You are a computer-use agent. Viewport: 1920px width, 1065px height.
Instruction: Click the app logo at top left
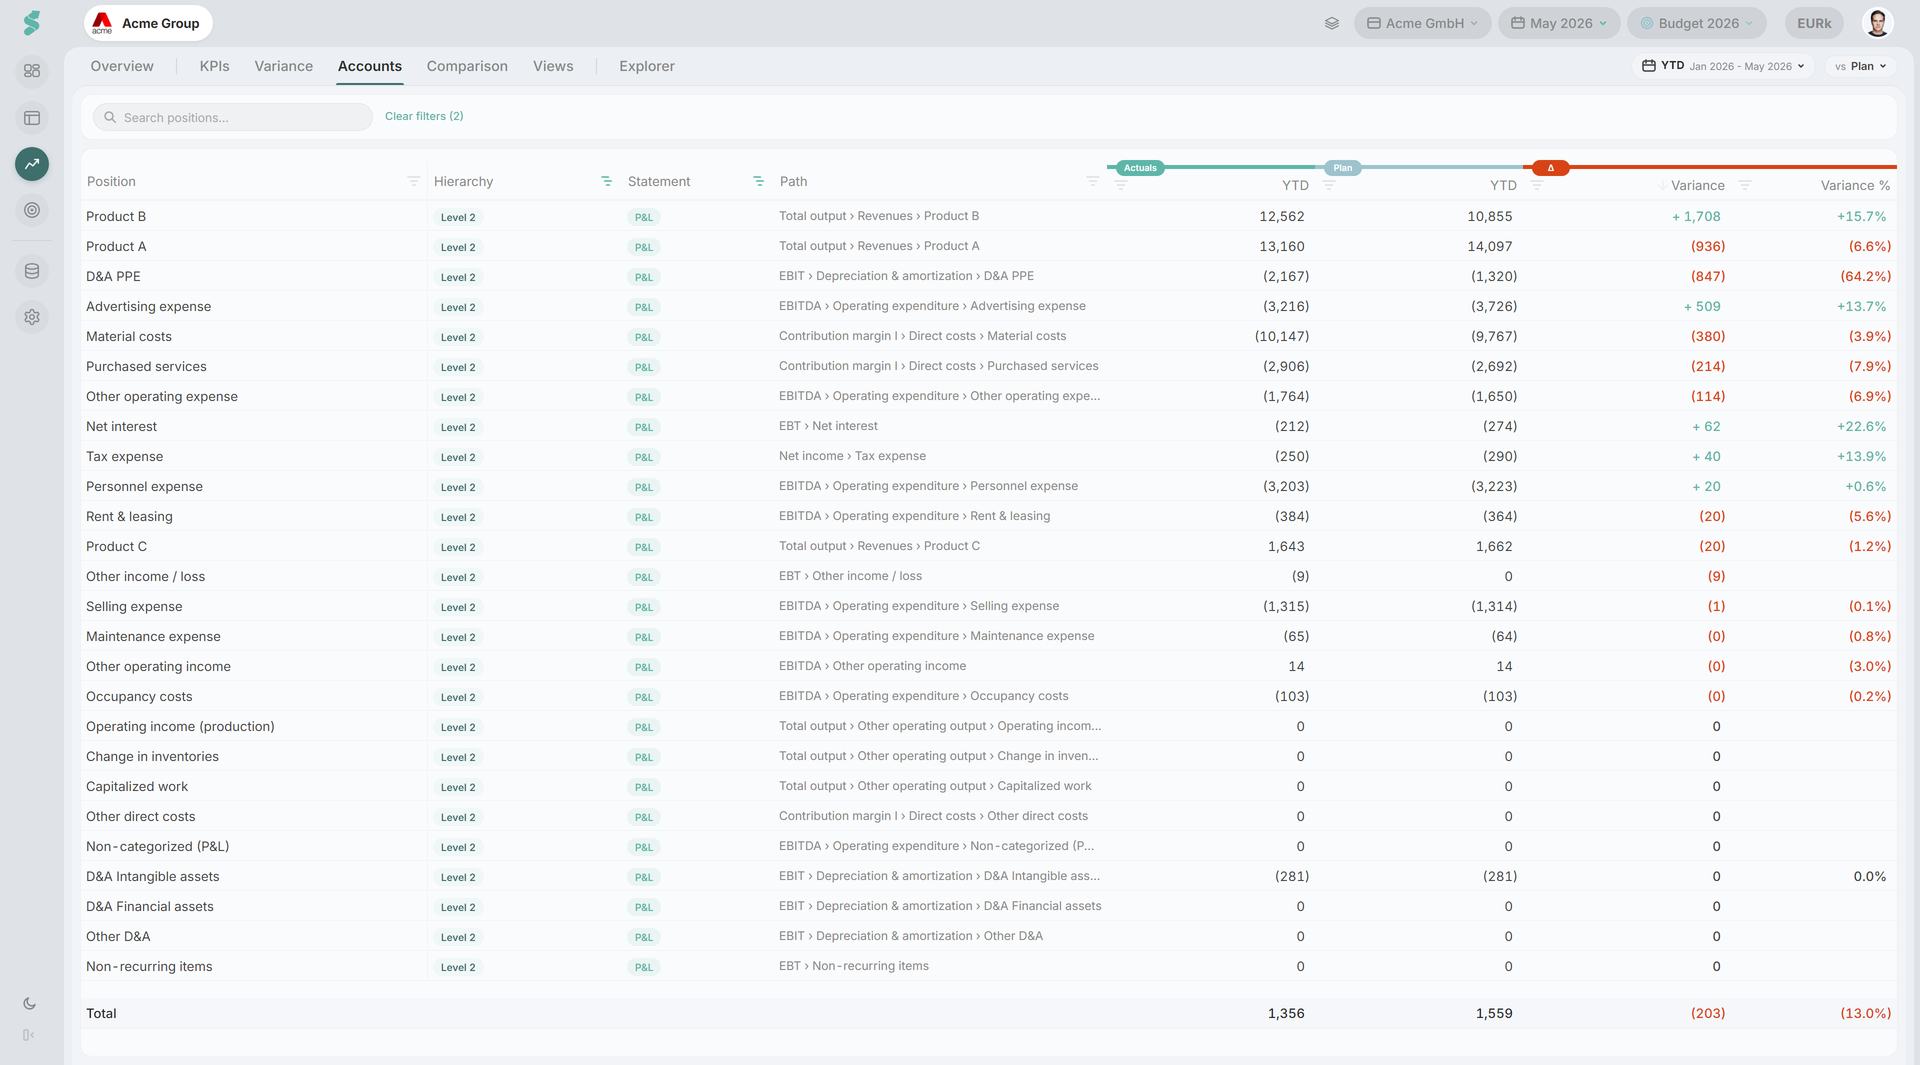coord(32,23)
